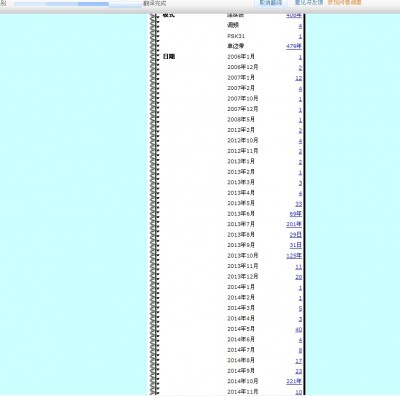400x396 pixels.
Task: Open count link 17 for 2014年8月
Action: click(298, 361)
